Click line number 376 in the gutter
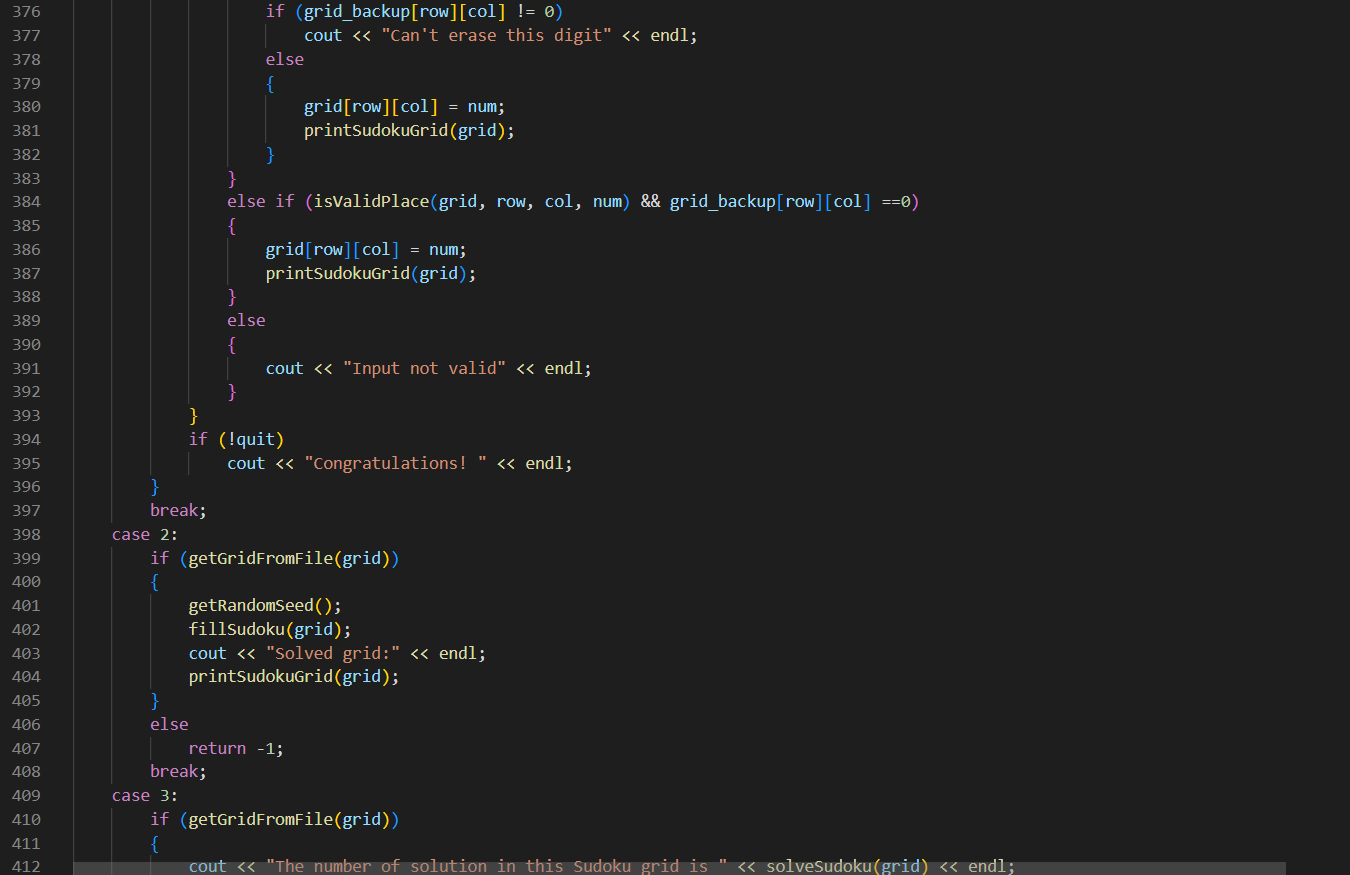1350x875 pixels. pos(26,11)
